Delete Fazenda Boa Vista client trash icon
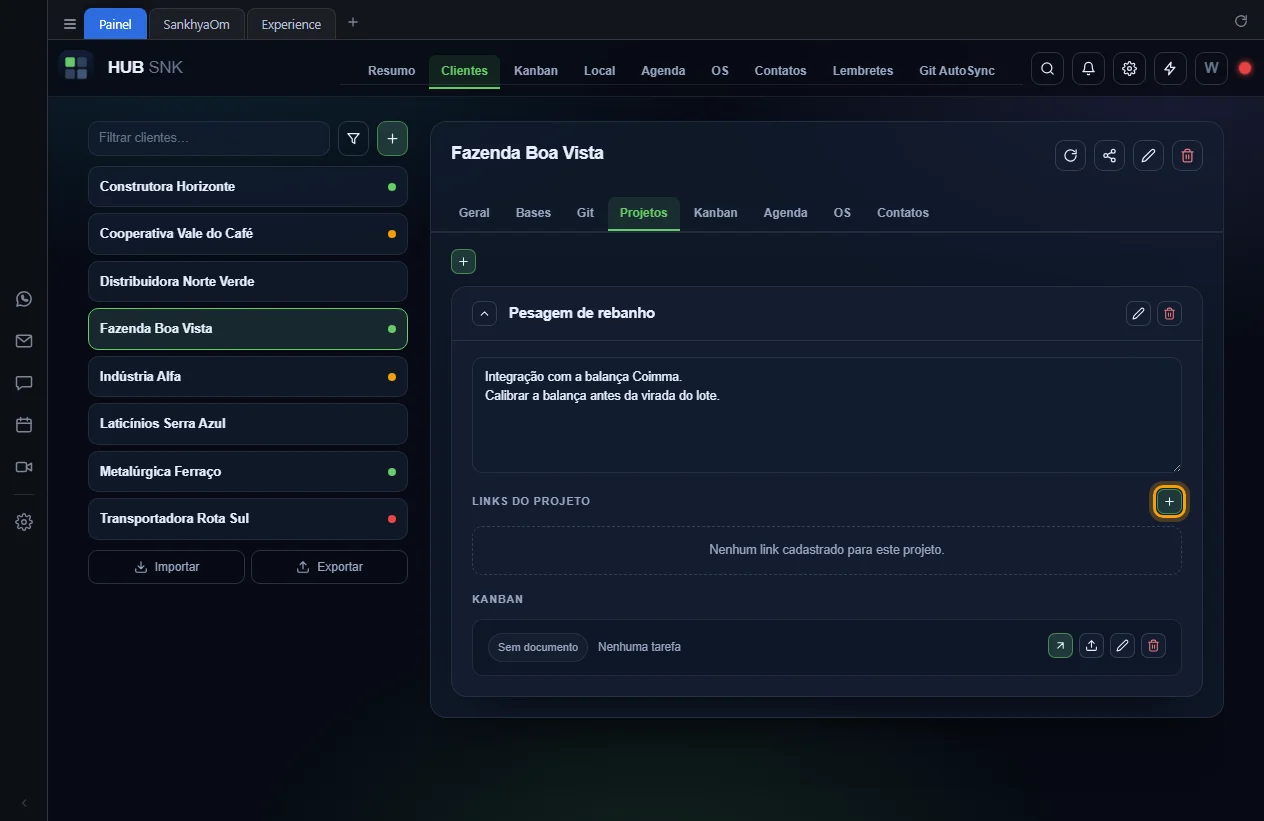1264x821 pixels. click(x=1187, y=155)
